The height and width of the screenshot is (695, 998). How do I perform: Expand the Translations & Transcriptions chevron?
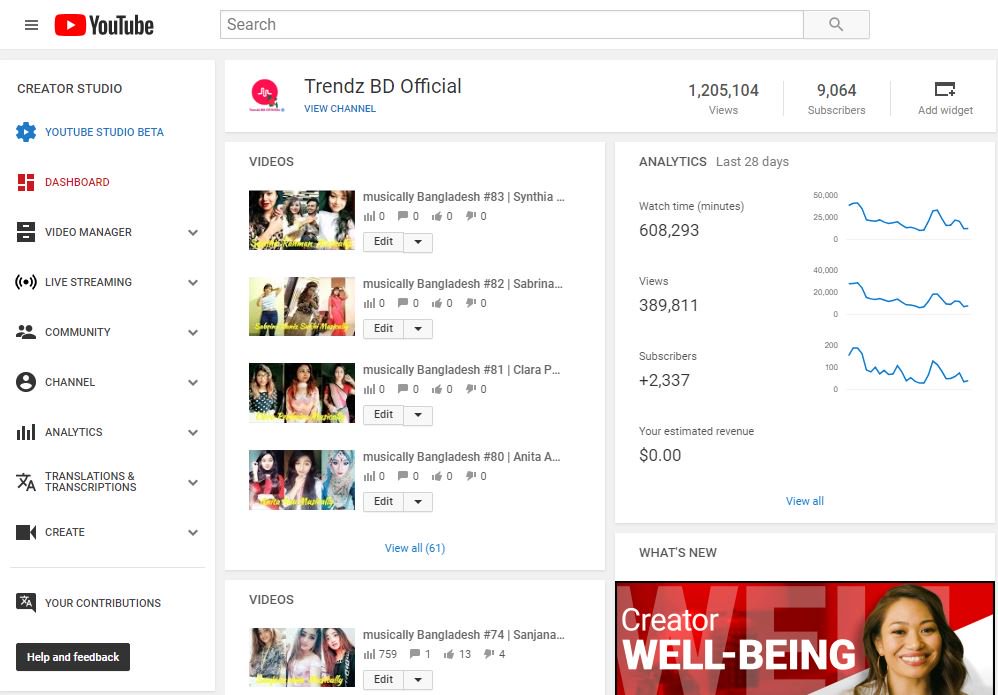click(193, 482)
